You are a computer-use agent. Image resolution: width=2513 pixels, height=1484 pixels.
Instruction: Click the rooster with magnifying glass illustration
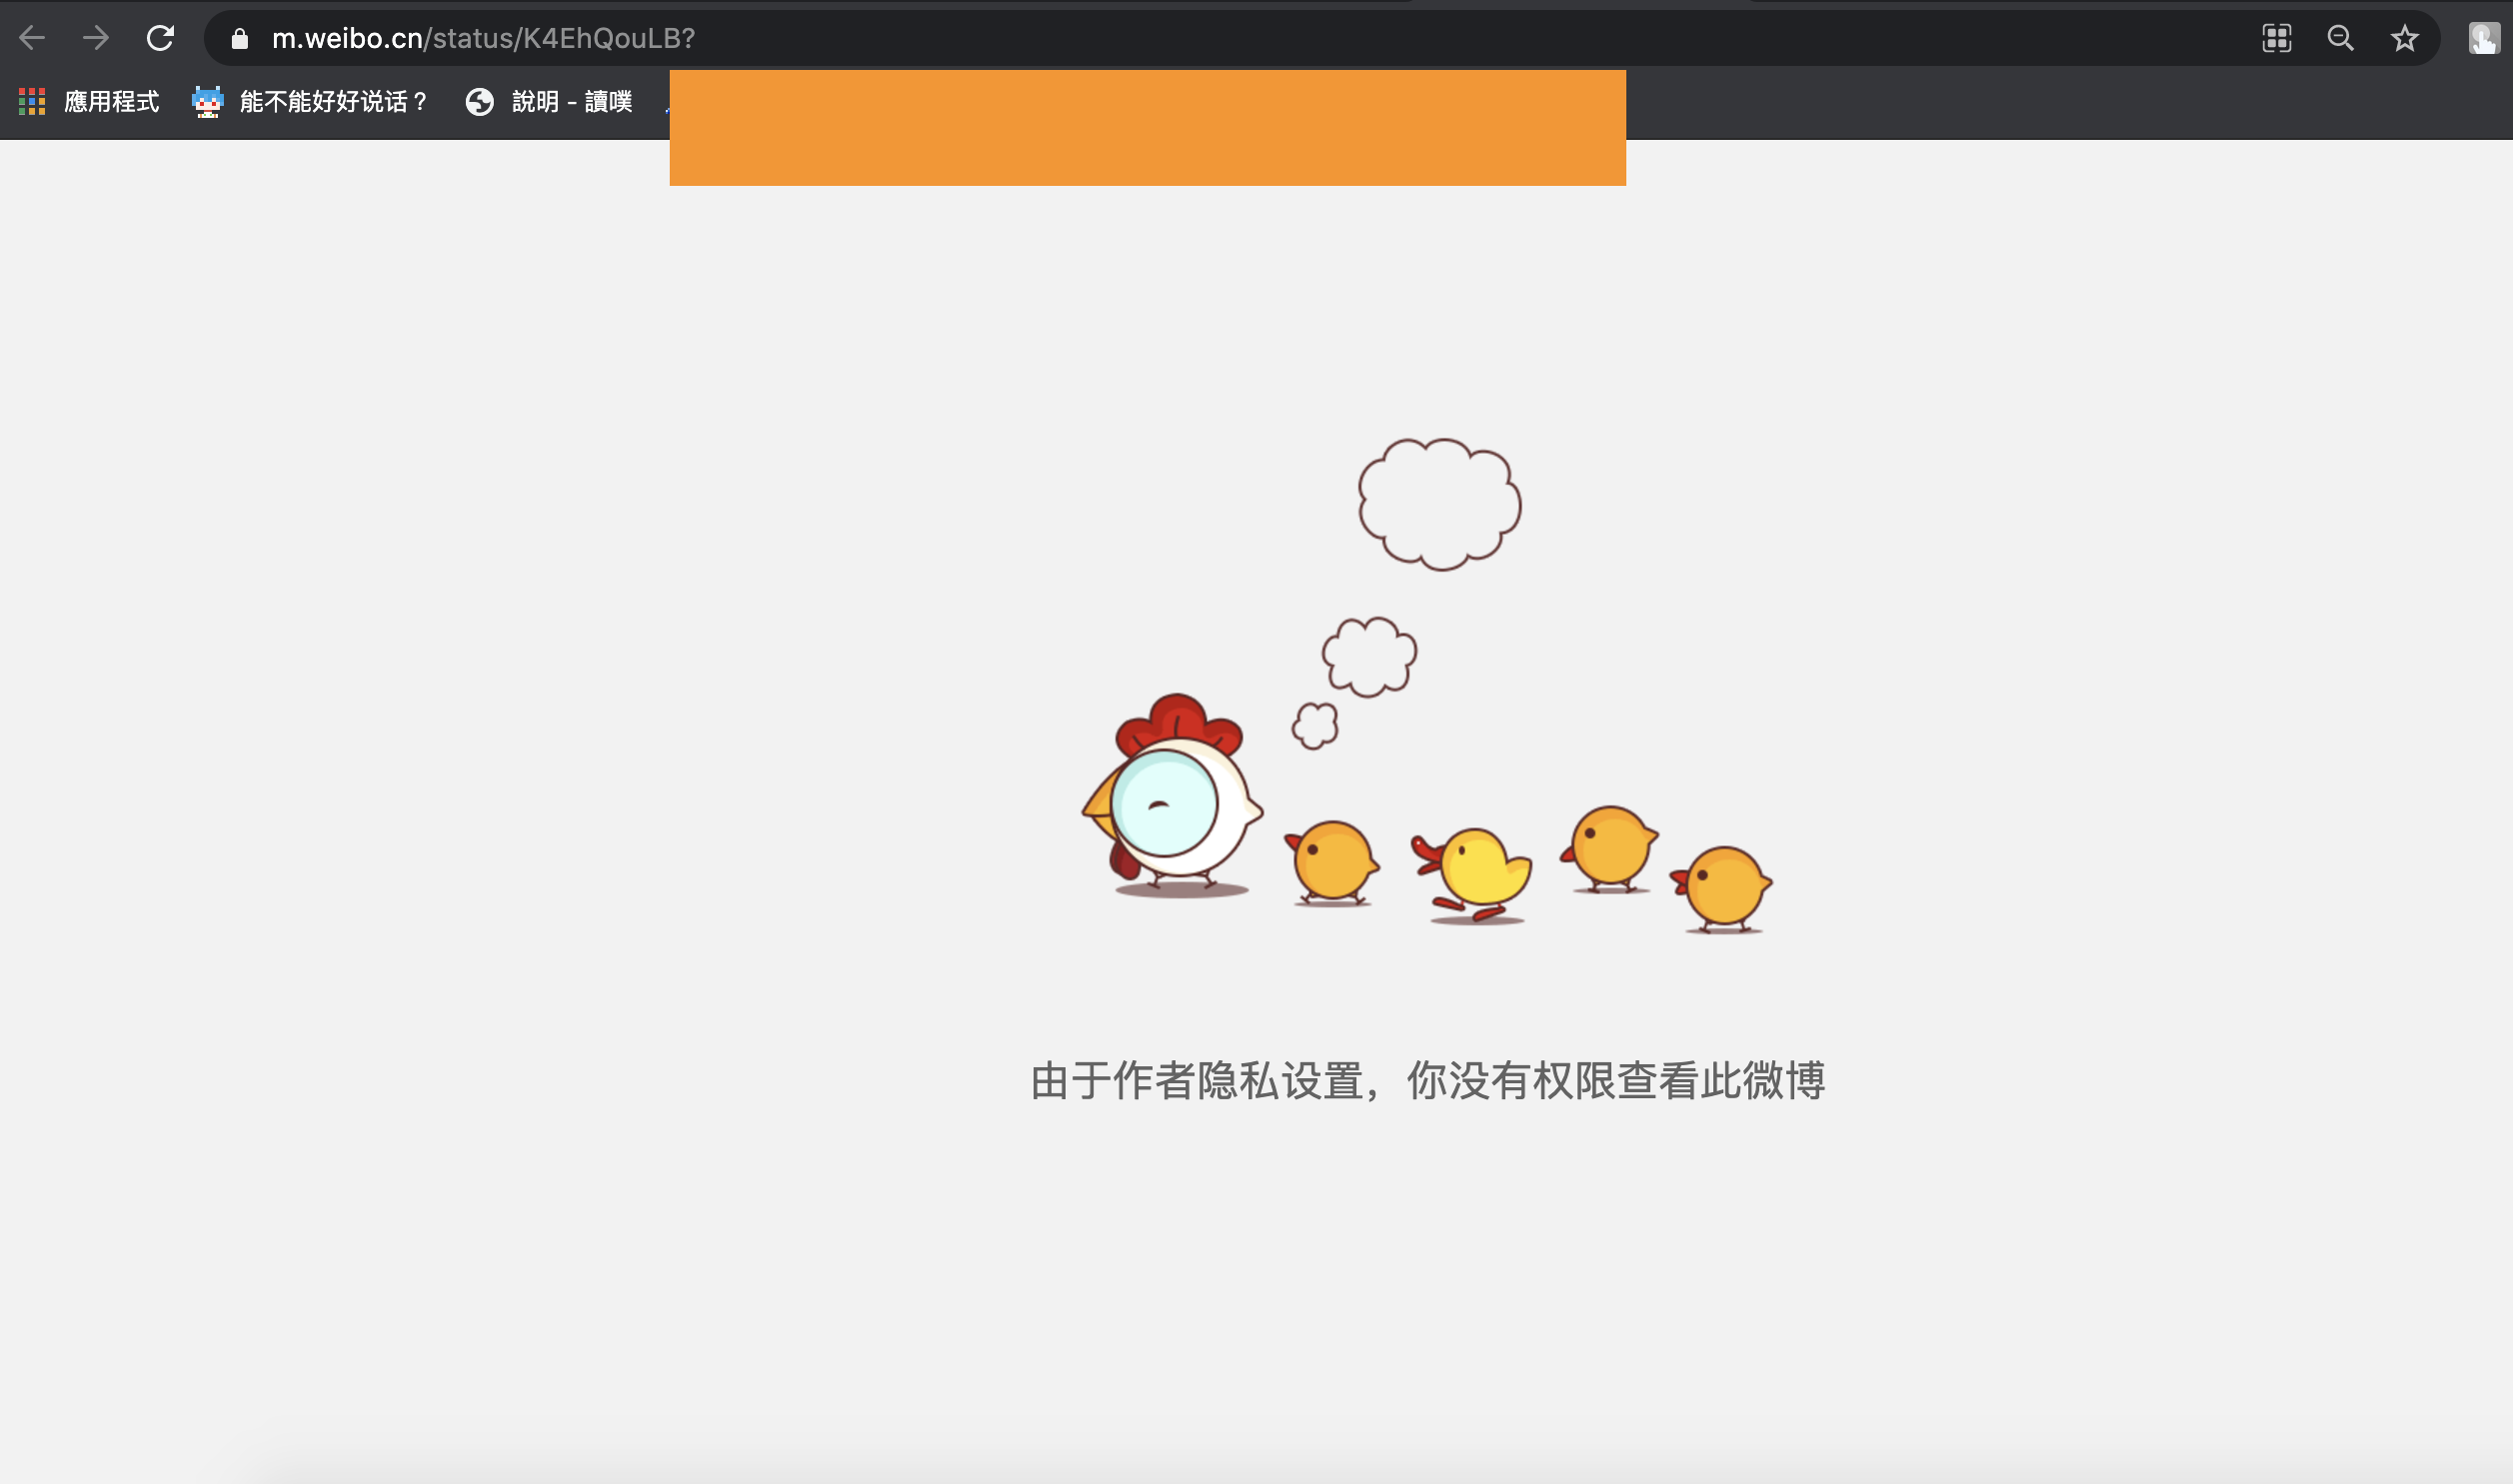1172,796
